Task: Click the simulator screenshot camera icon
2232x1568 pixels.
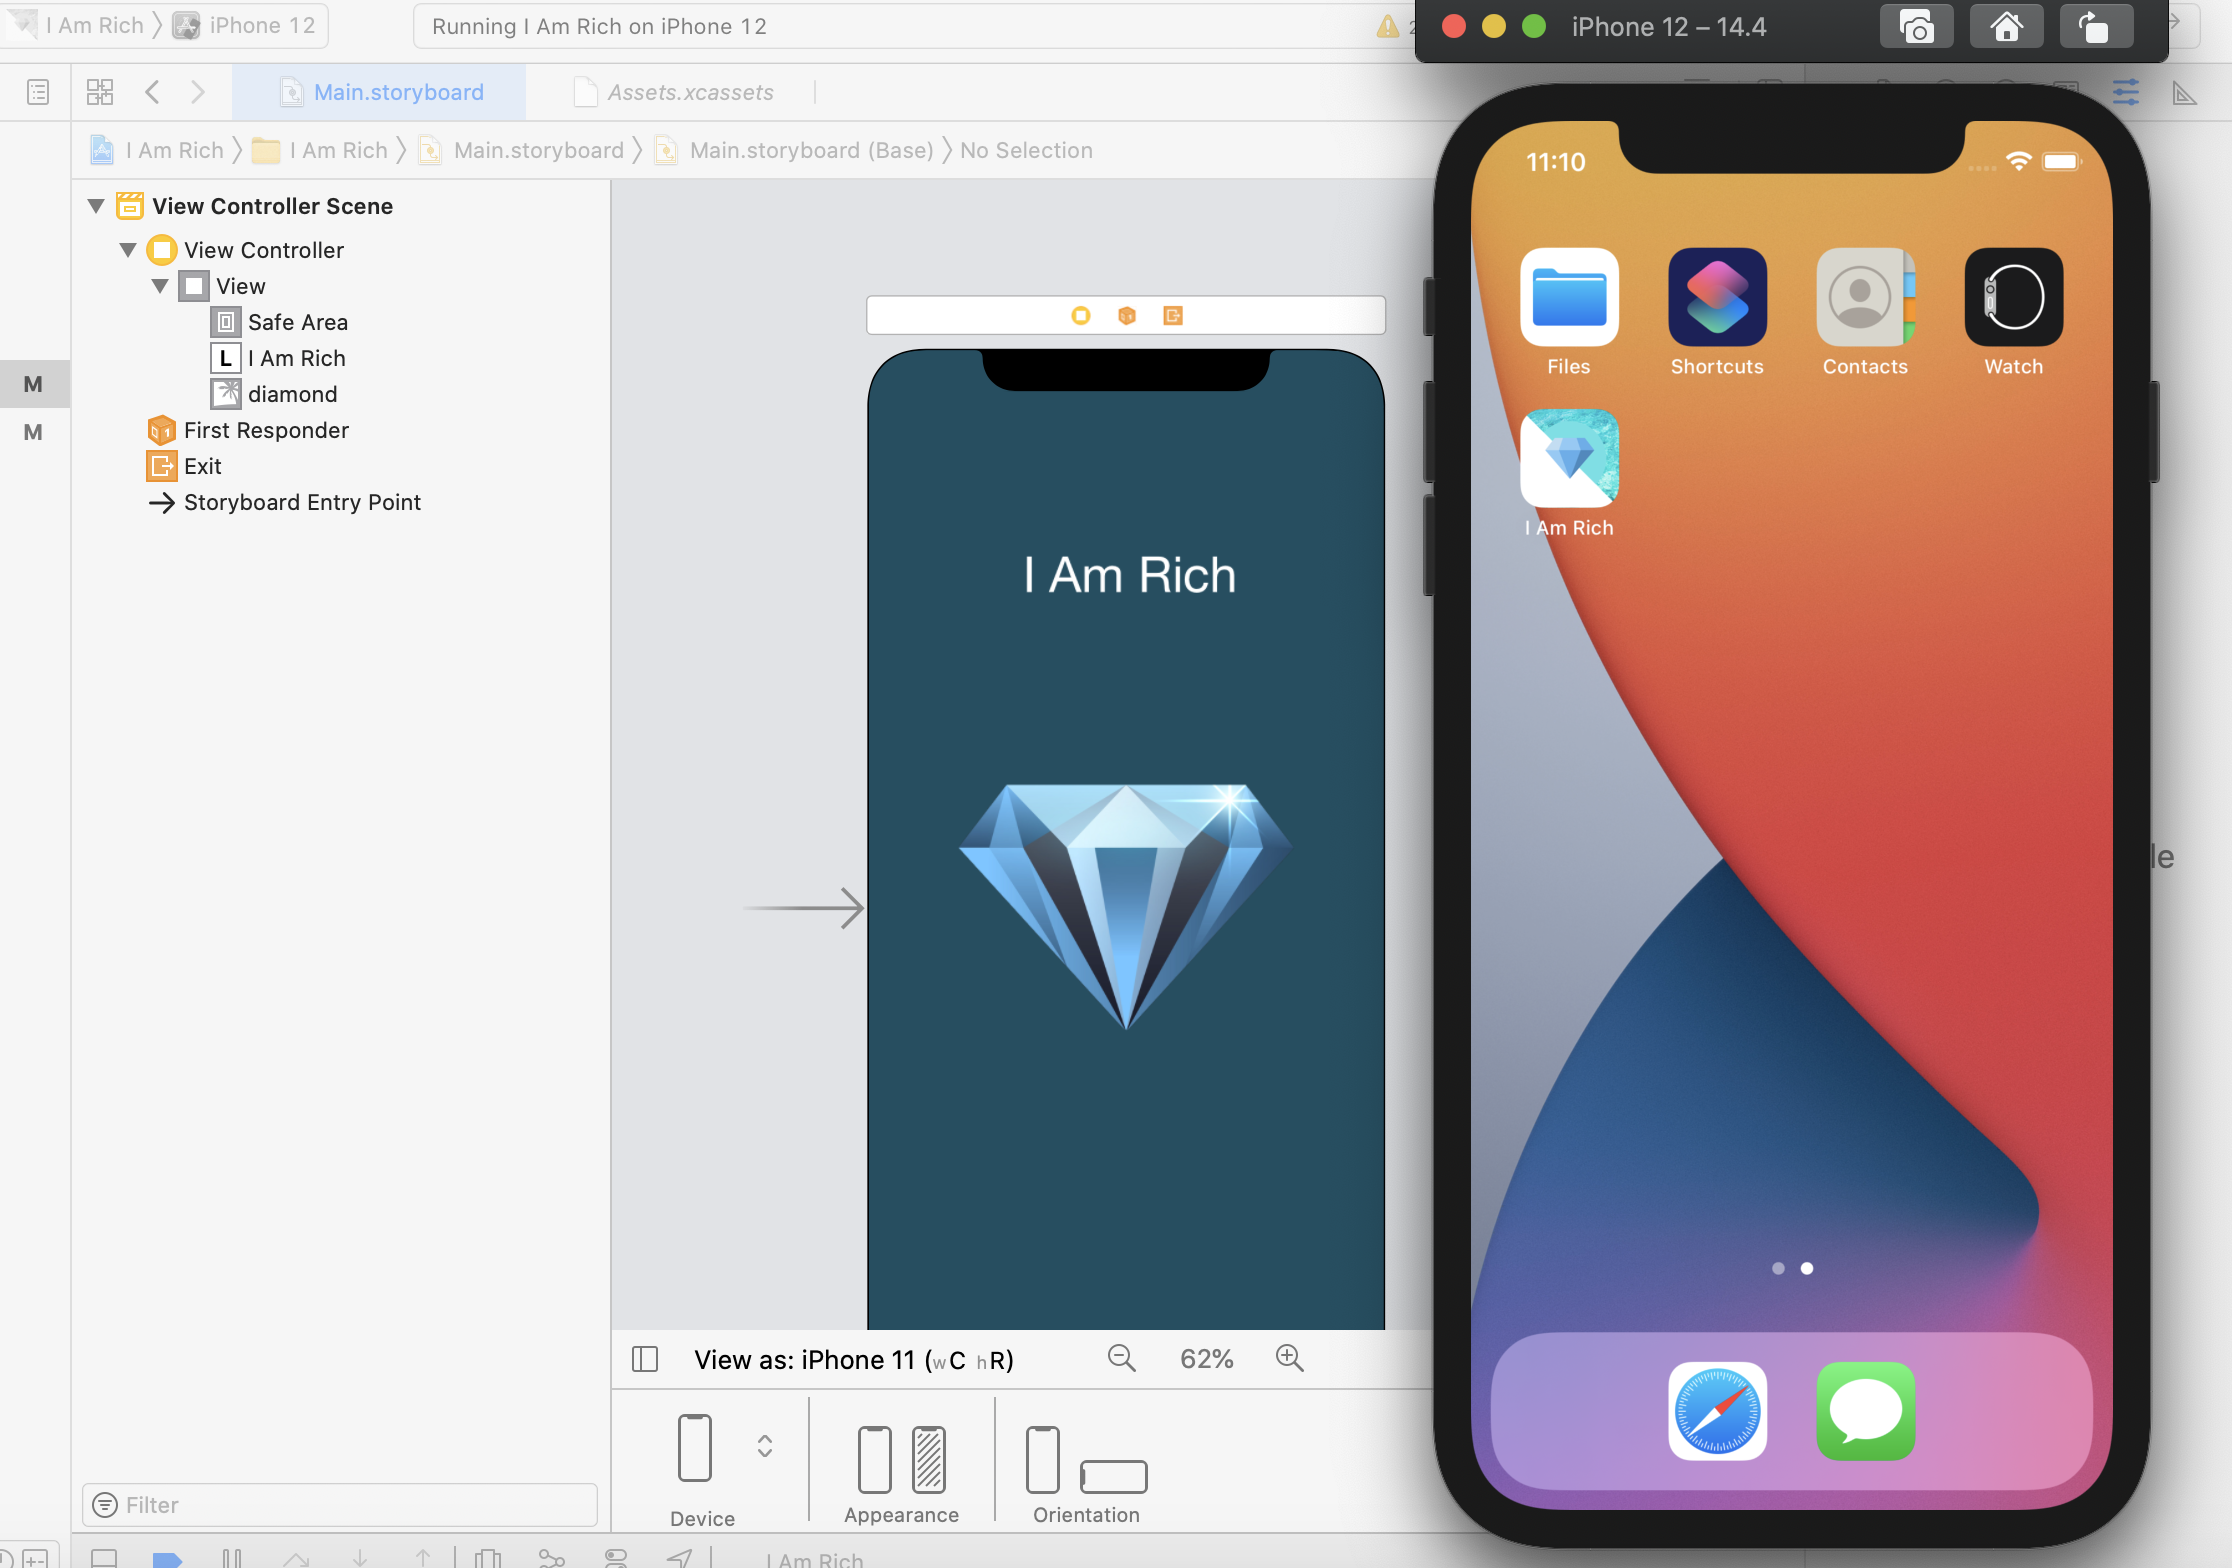Action: (1915, 27)
